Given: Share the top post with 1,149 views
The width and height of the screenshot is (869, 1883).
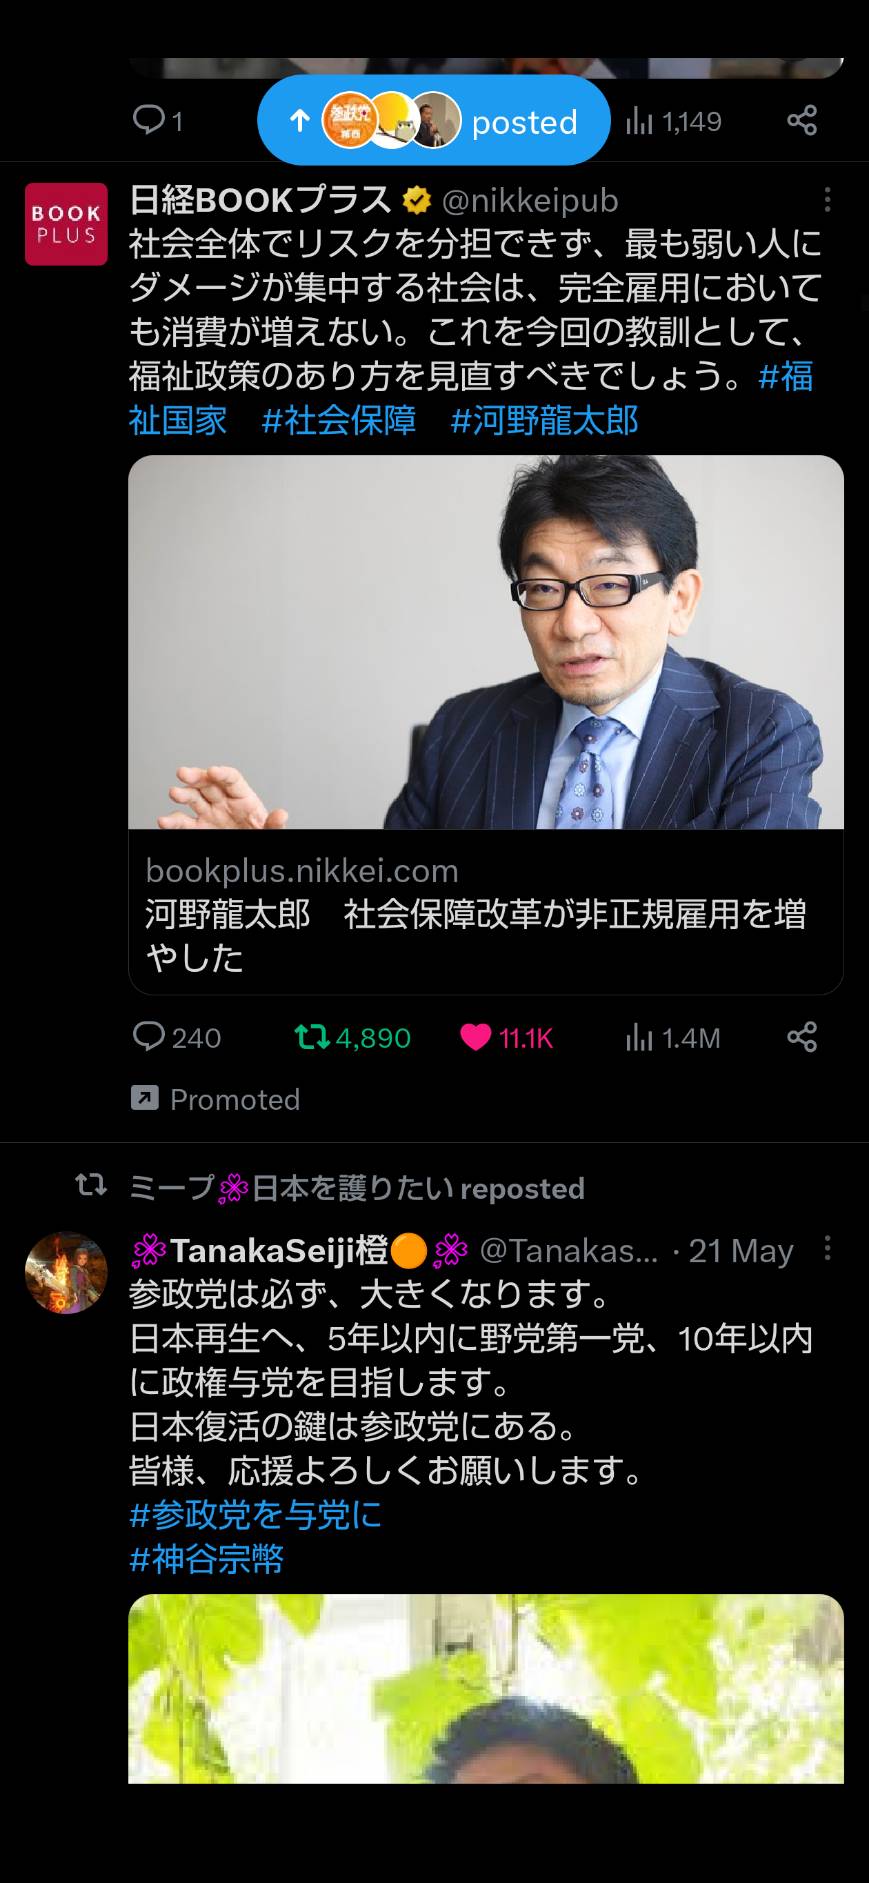Looking at the screenshot, I should click(802, 120).
